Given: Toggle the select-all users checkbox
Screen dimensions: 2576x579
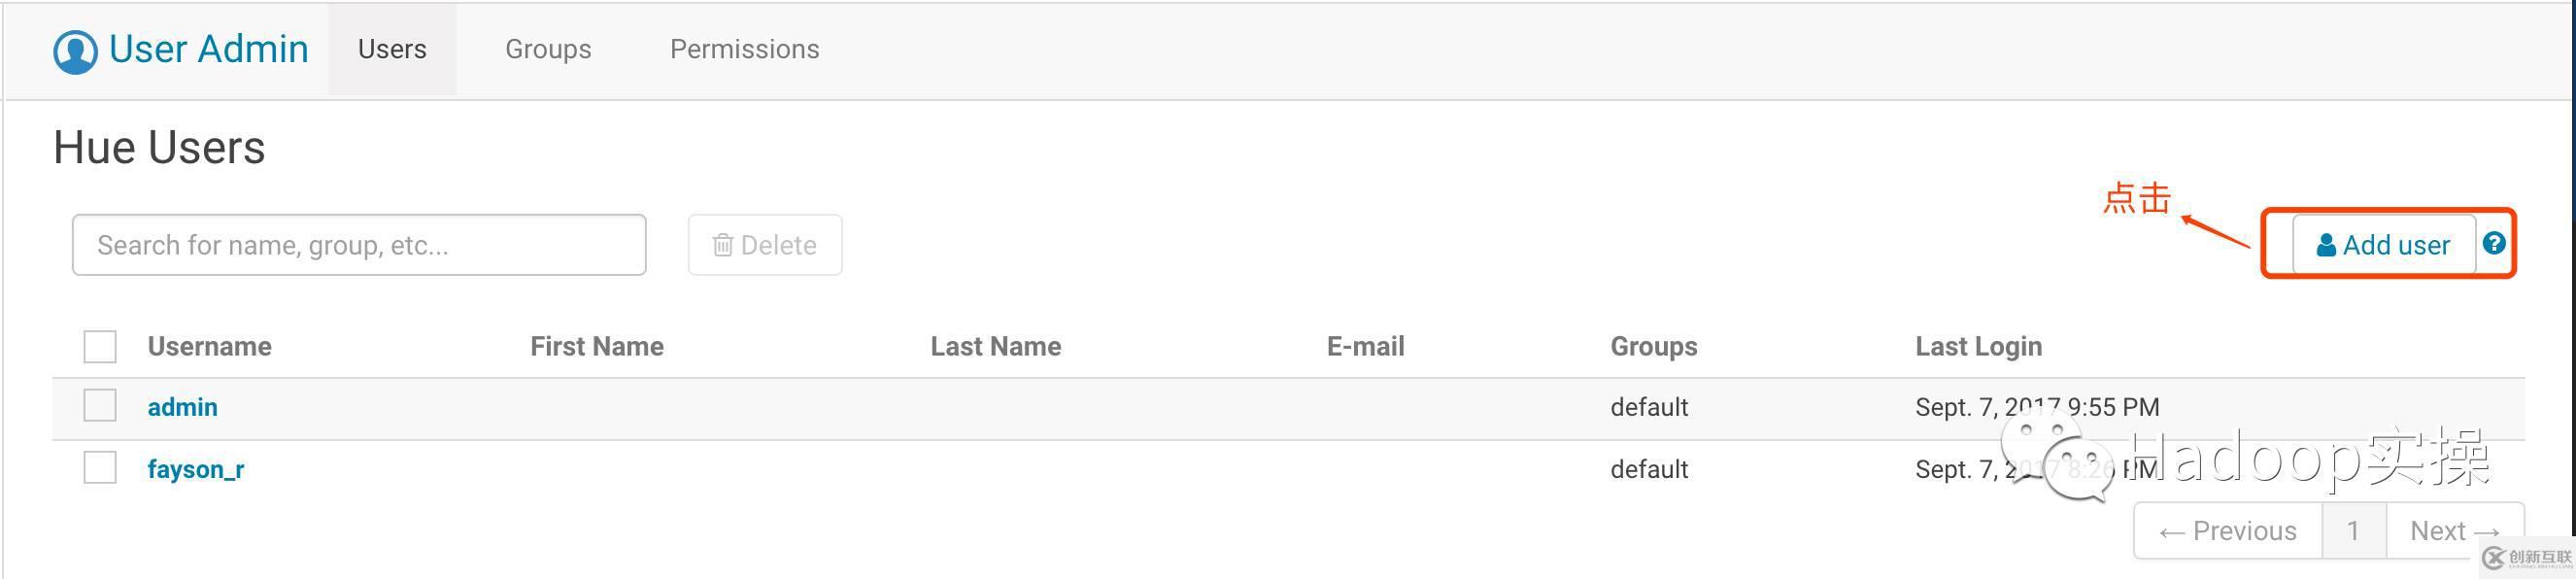Looking at the screenshot, I should 100,347.
